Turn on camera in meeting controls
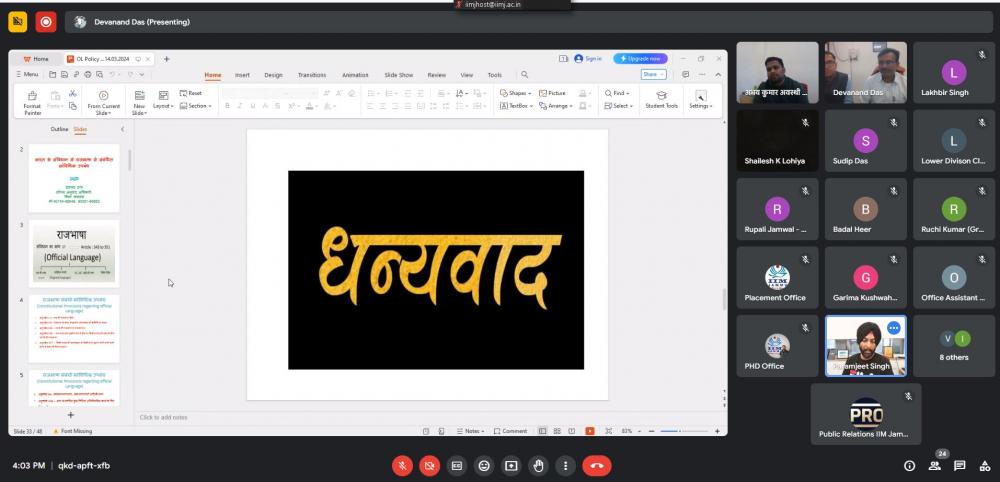 point(429,465)
